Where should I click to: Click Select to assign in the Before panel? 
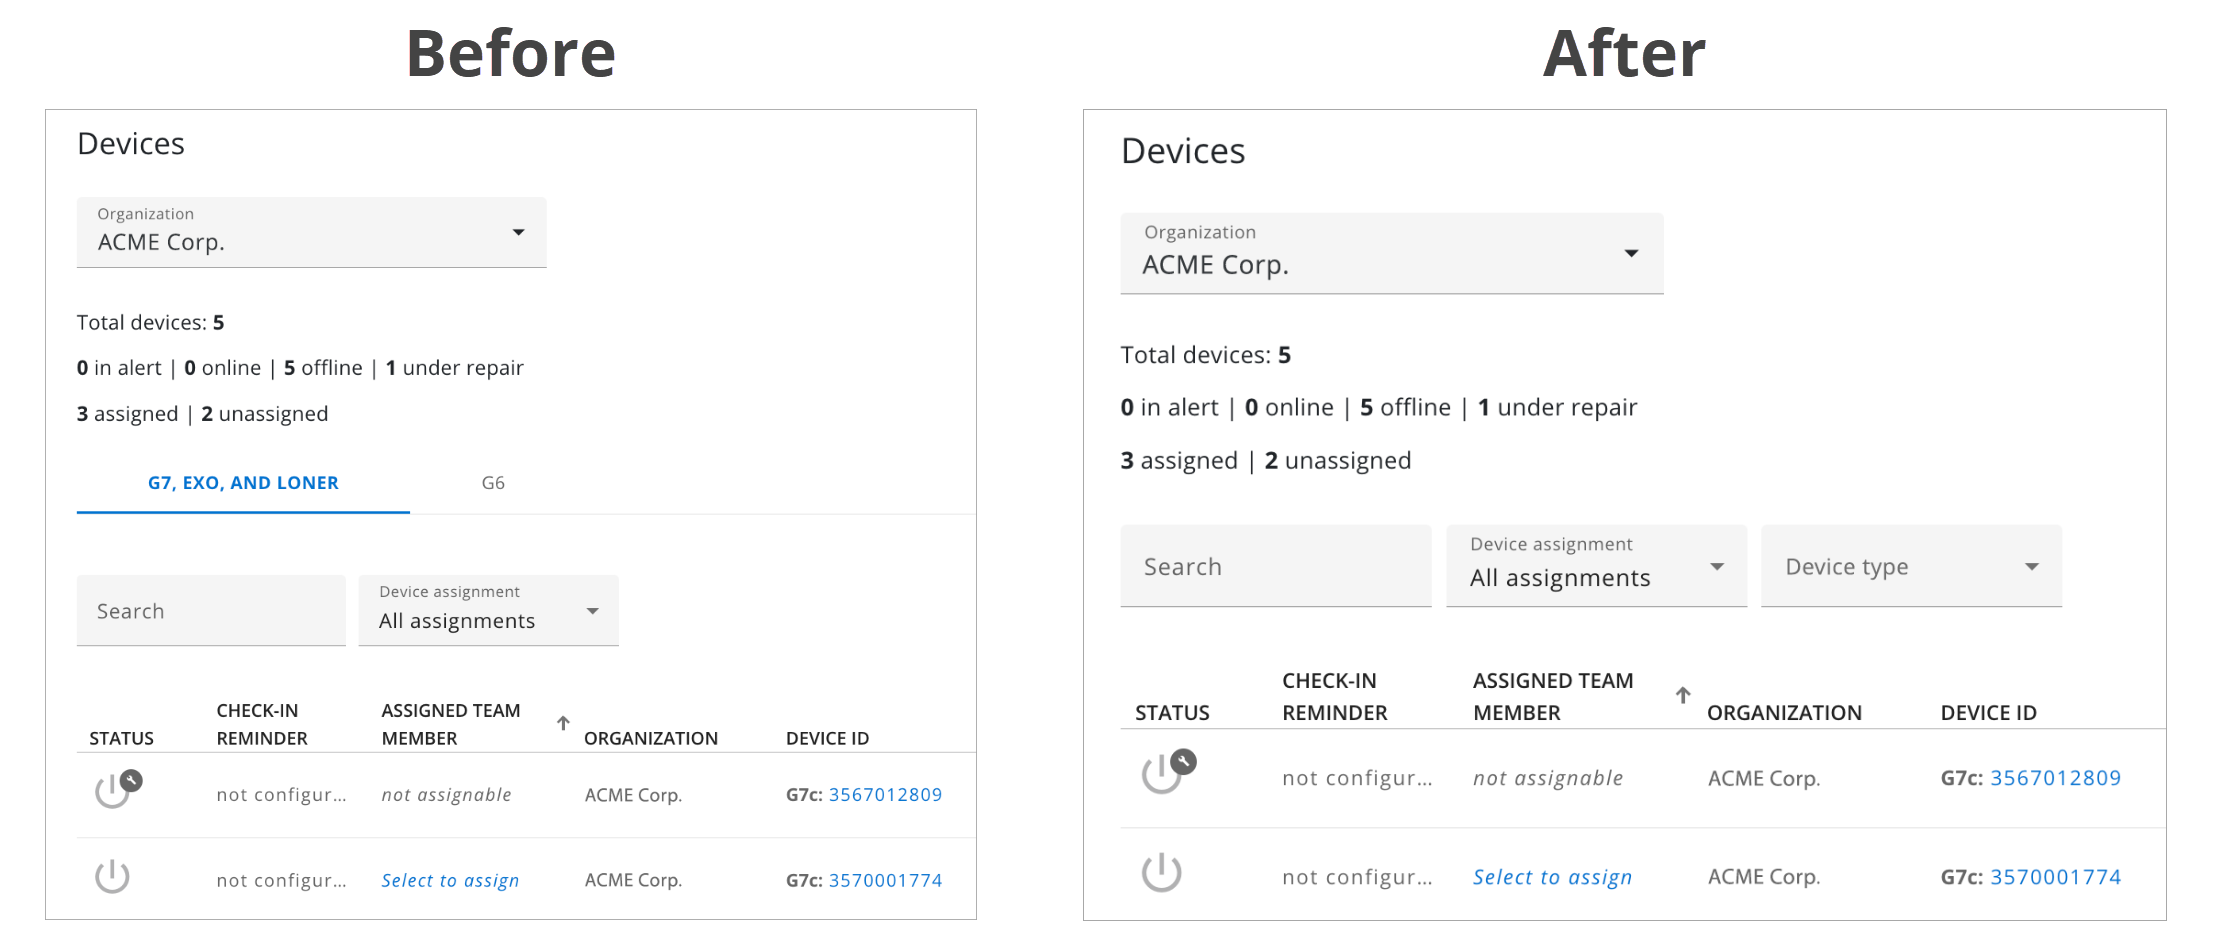tap(450, 881)
